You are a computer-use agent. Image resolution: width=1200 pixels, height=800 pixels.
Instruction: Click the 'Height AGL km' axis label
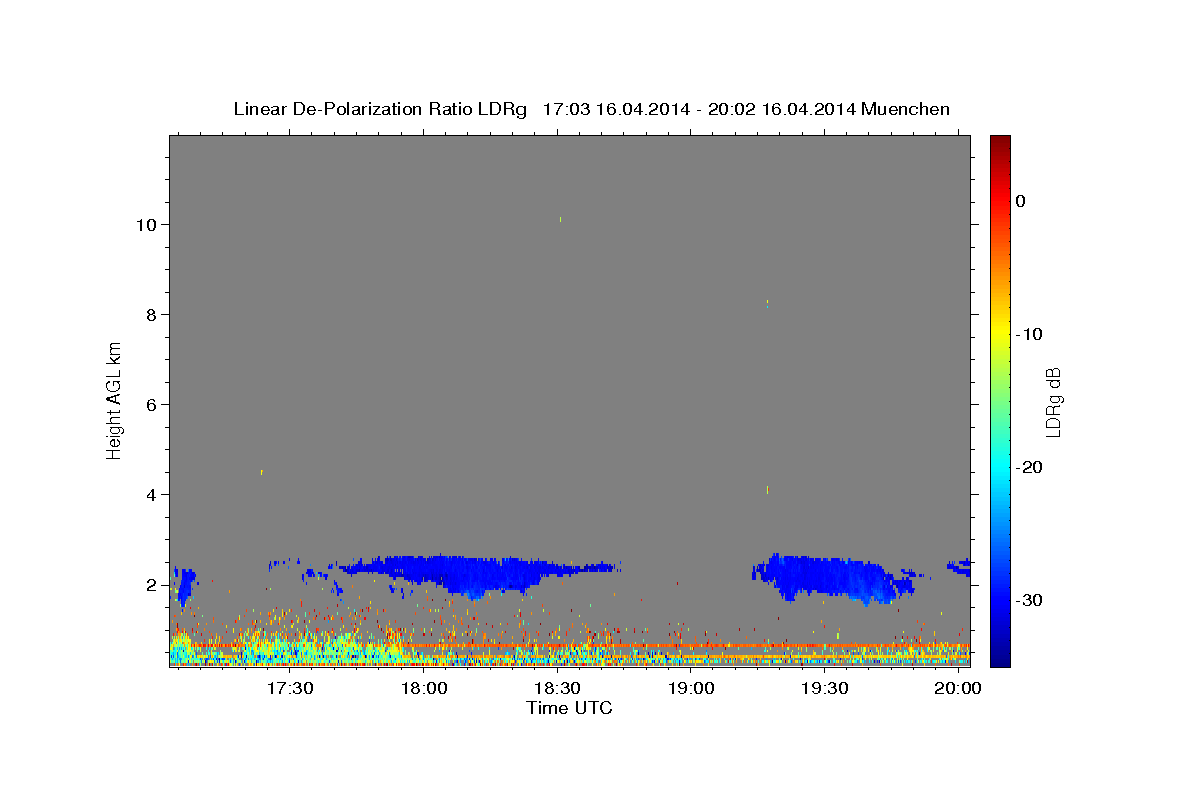click(x=115, y=400)
